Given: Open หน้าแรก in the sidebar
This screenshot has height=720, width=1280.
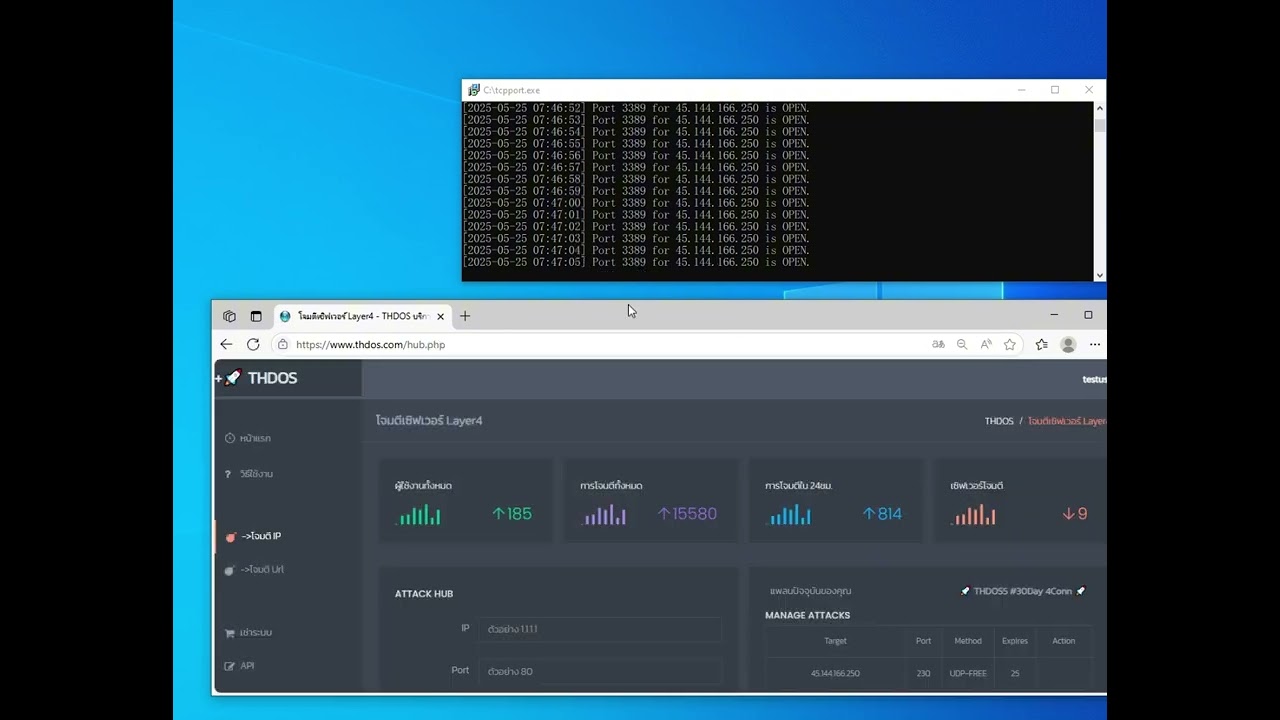Looking at the screenshot, I should pyautogui.click(x=248, y=438).
